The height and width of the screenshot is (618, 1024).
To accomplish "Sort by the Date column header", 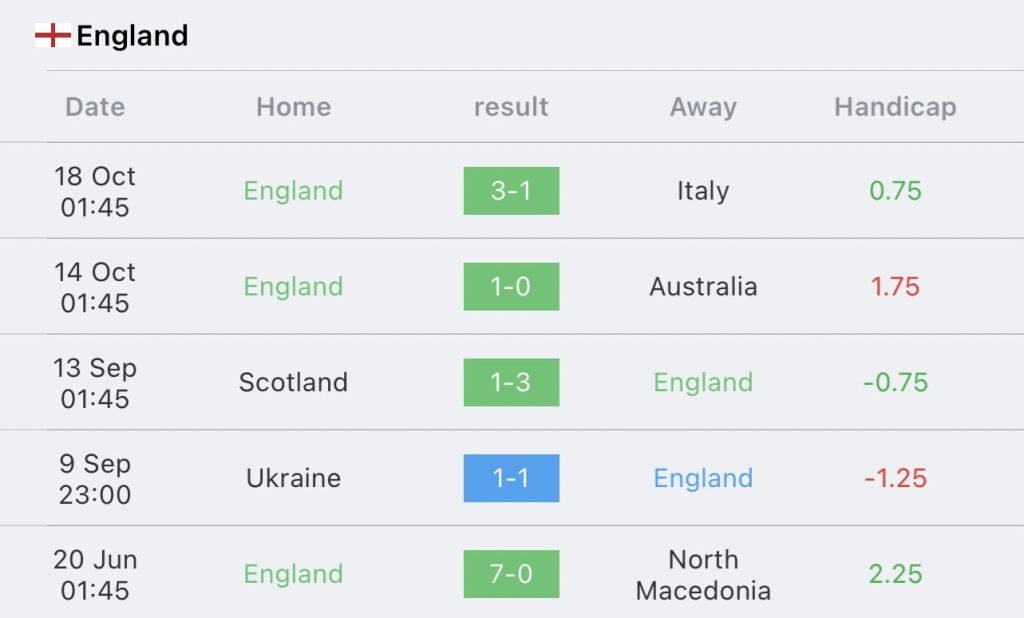I will 95,107.
